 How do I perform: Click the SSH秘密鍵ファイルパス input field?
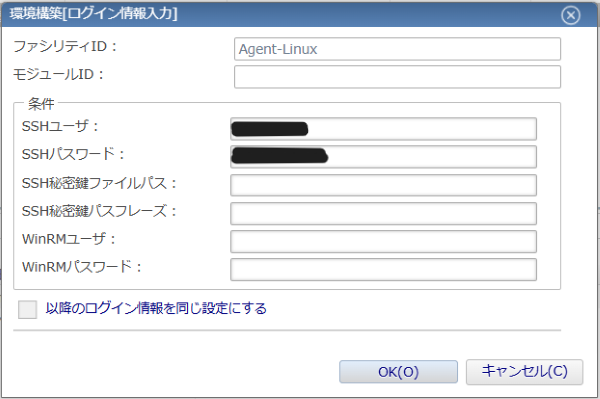coord(383,185)
